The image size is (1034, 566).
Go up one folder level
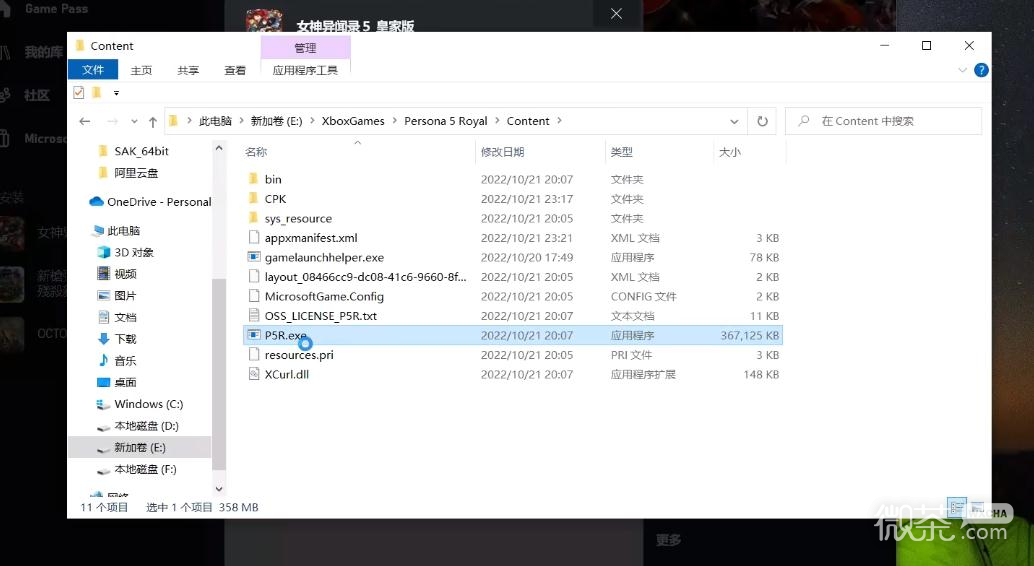[x=153, y=121]
